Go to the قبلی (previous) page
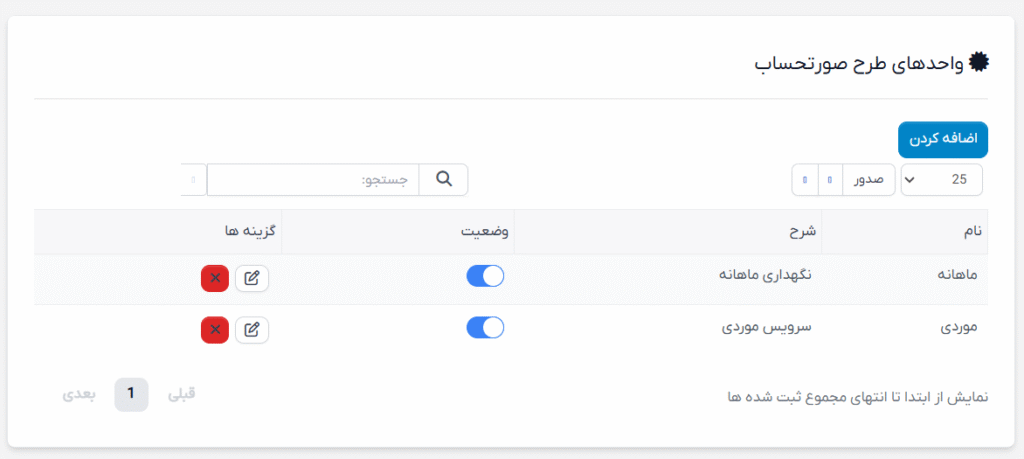1024x459 pixels. click(181, 394)
